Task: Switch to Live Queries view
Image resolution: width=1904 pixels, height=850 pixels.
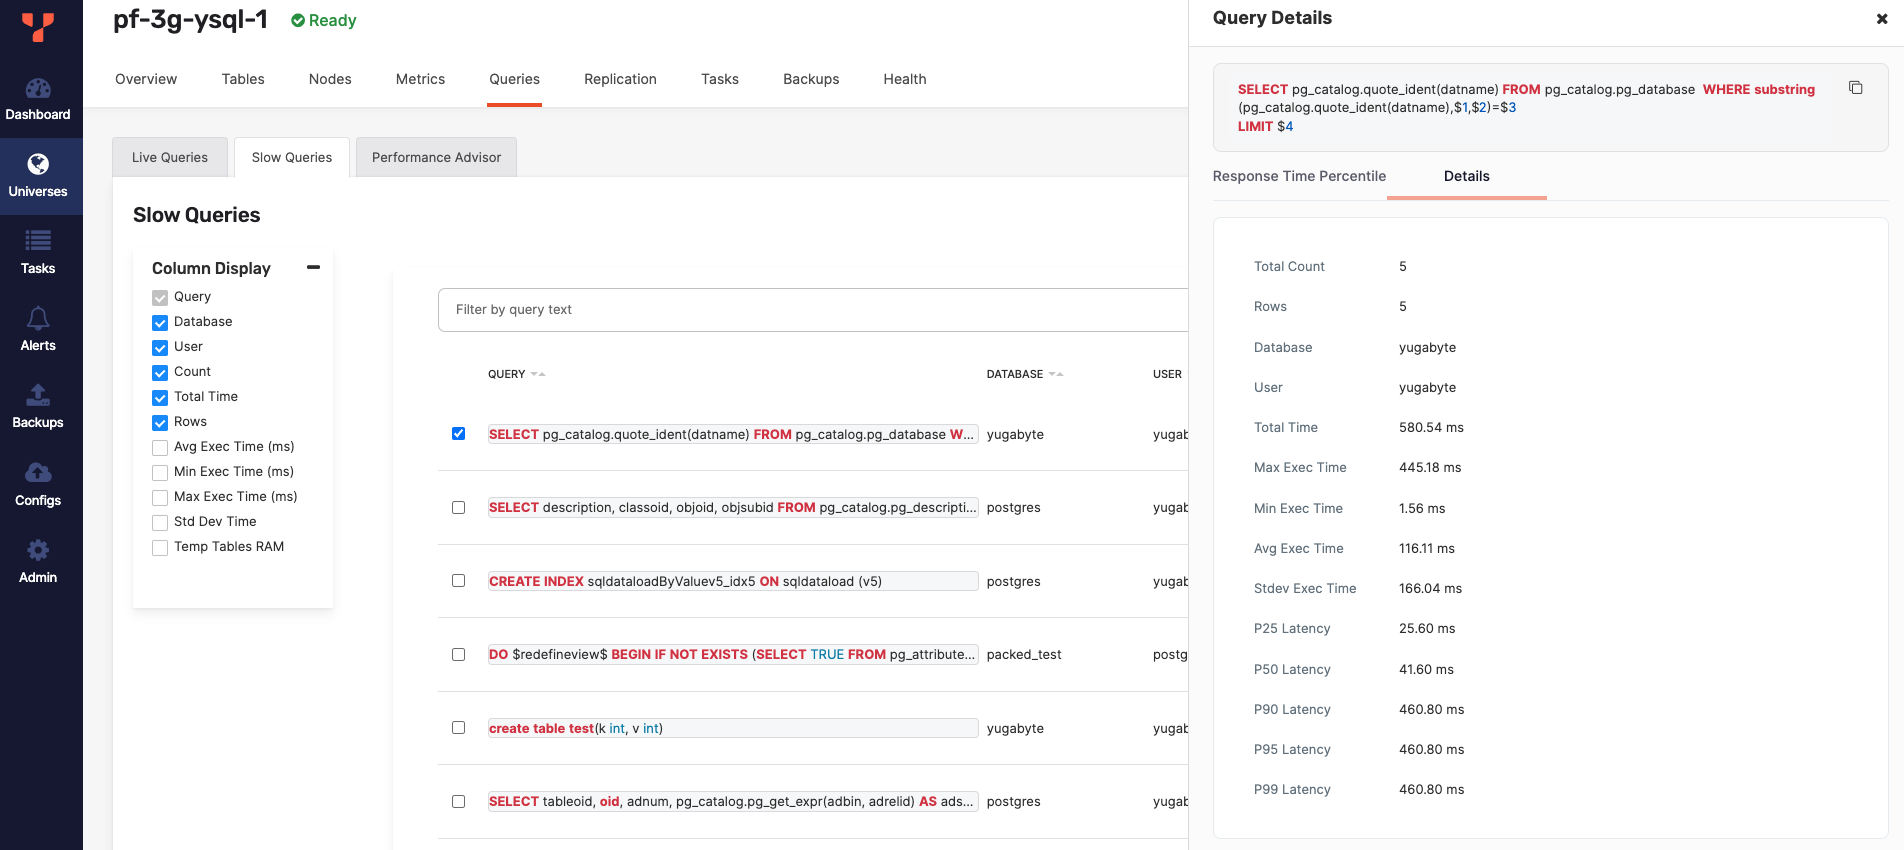Action: pos(170,157)
